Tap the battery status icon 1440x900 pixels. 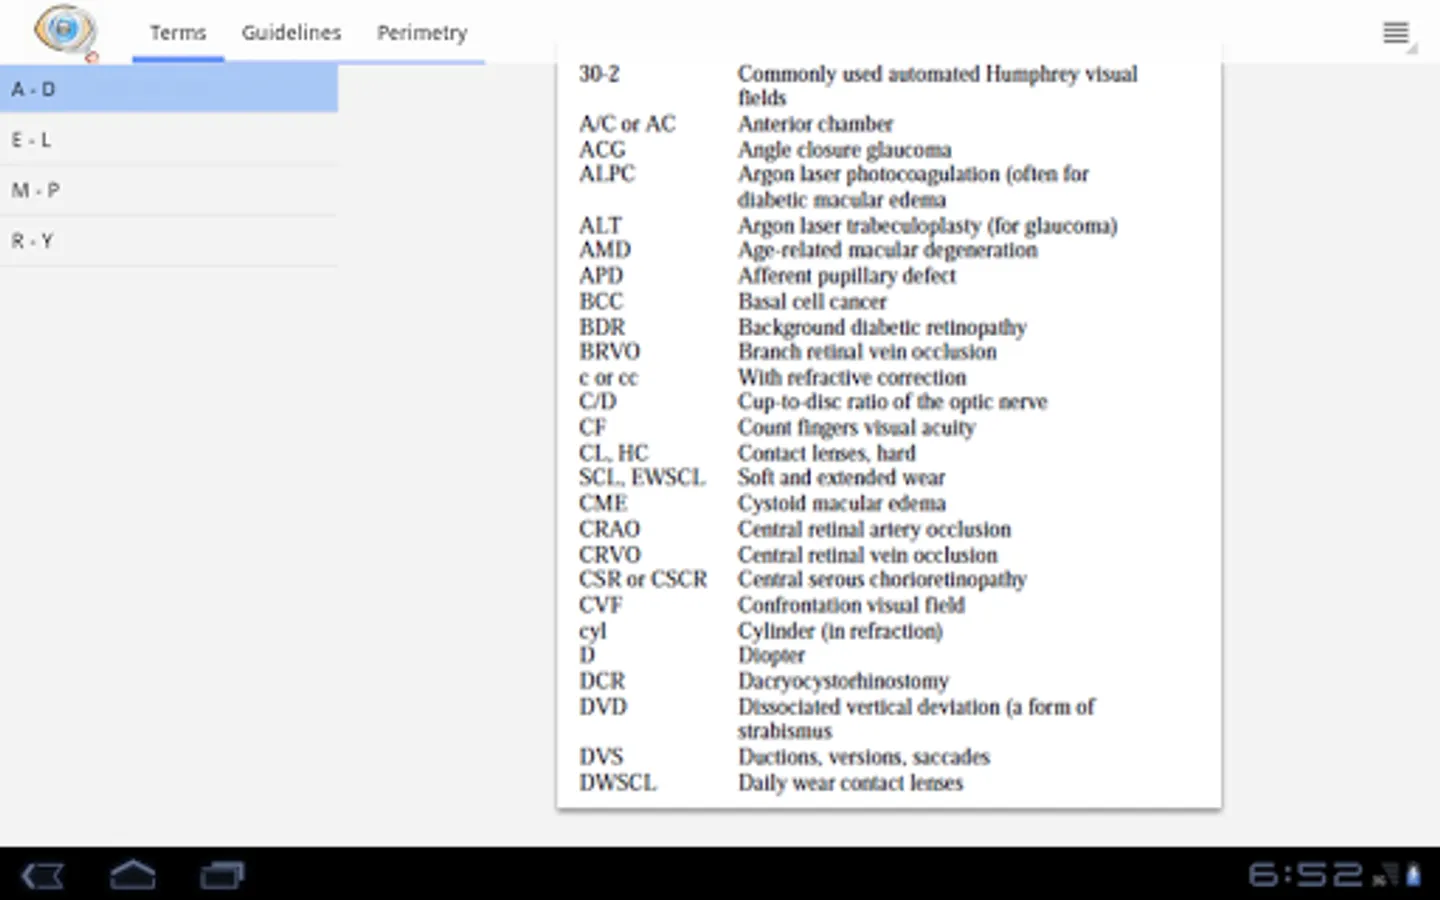coord(1413,875)
